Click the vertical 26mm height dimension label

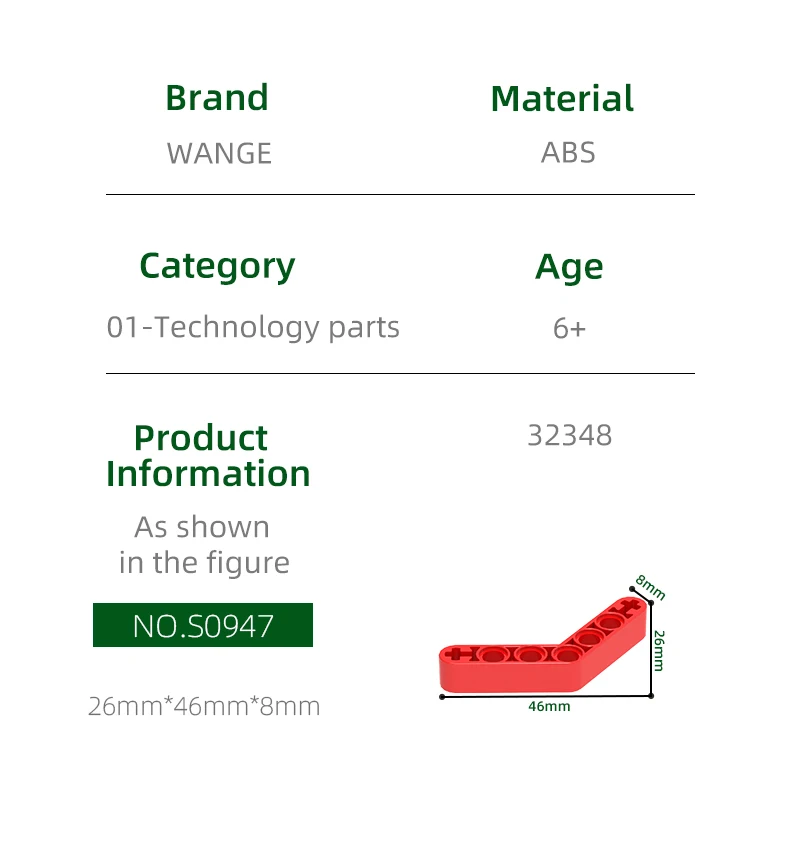[659, 650]
